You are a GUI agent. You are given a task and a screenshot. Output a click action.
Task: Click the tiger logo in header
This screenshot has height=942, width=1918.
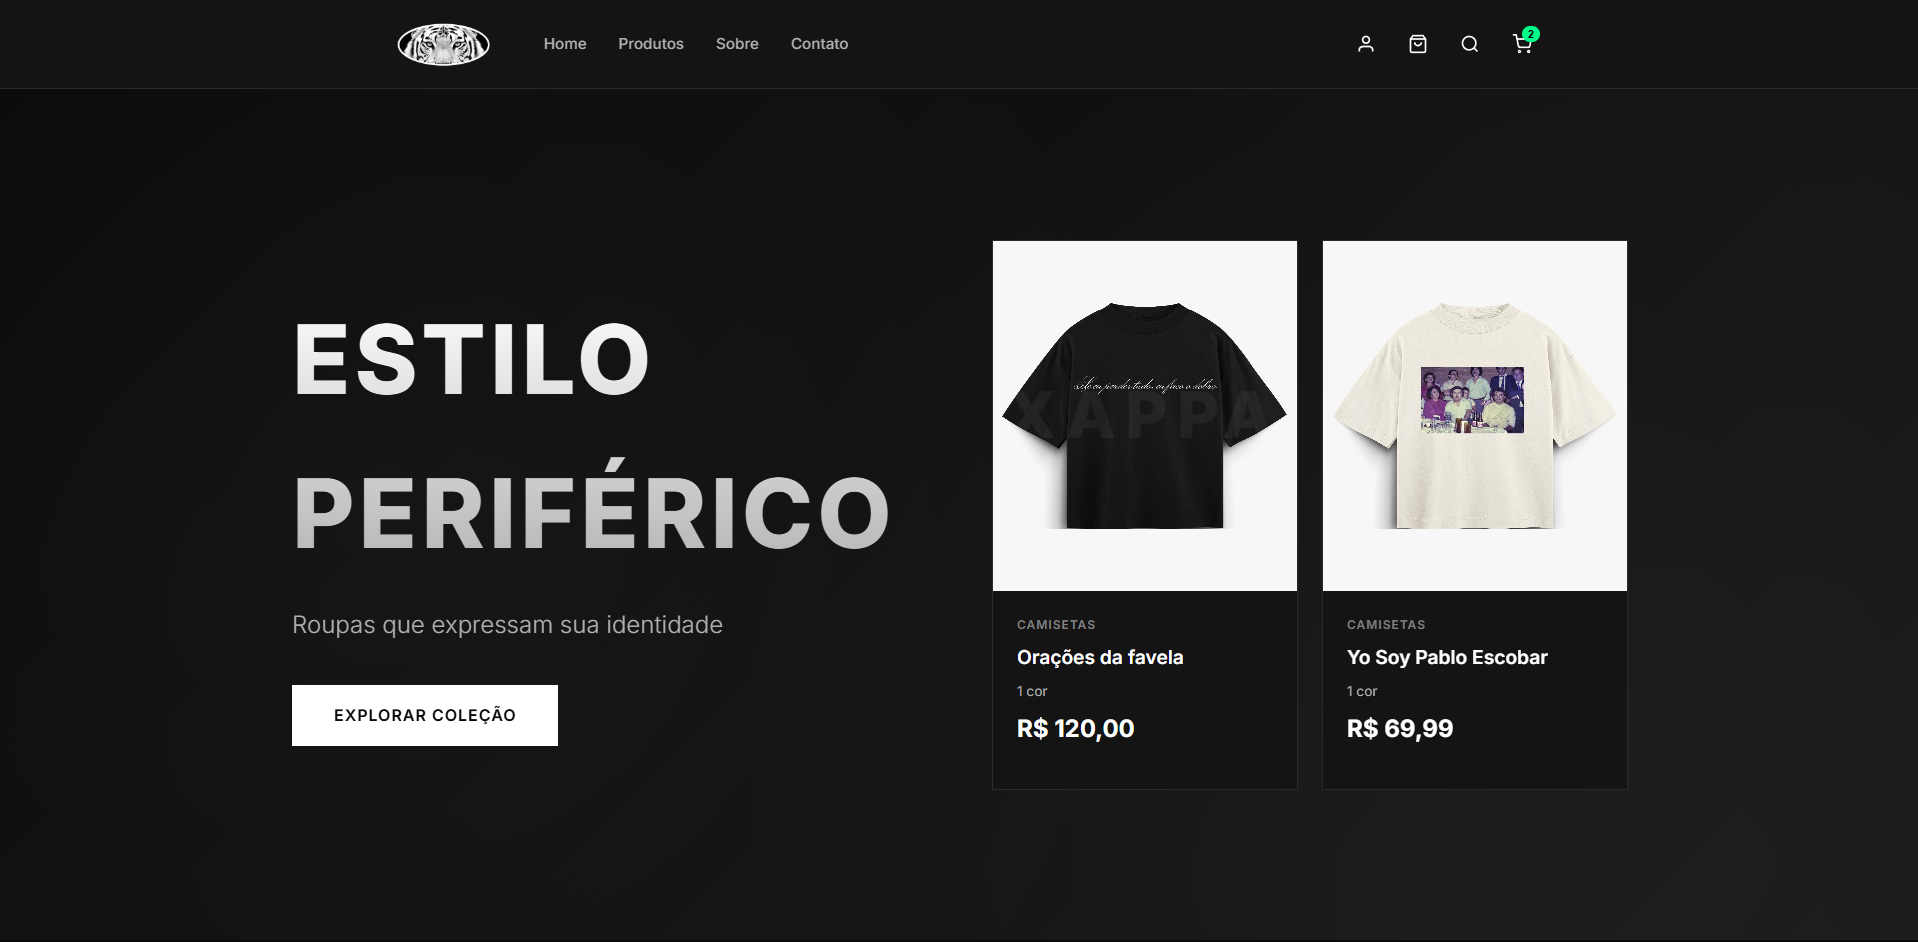(x=444, y=44)
